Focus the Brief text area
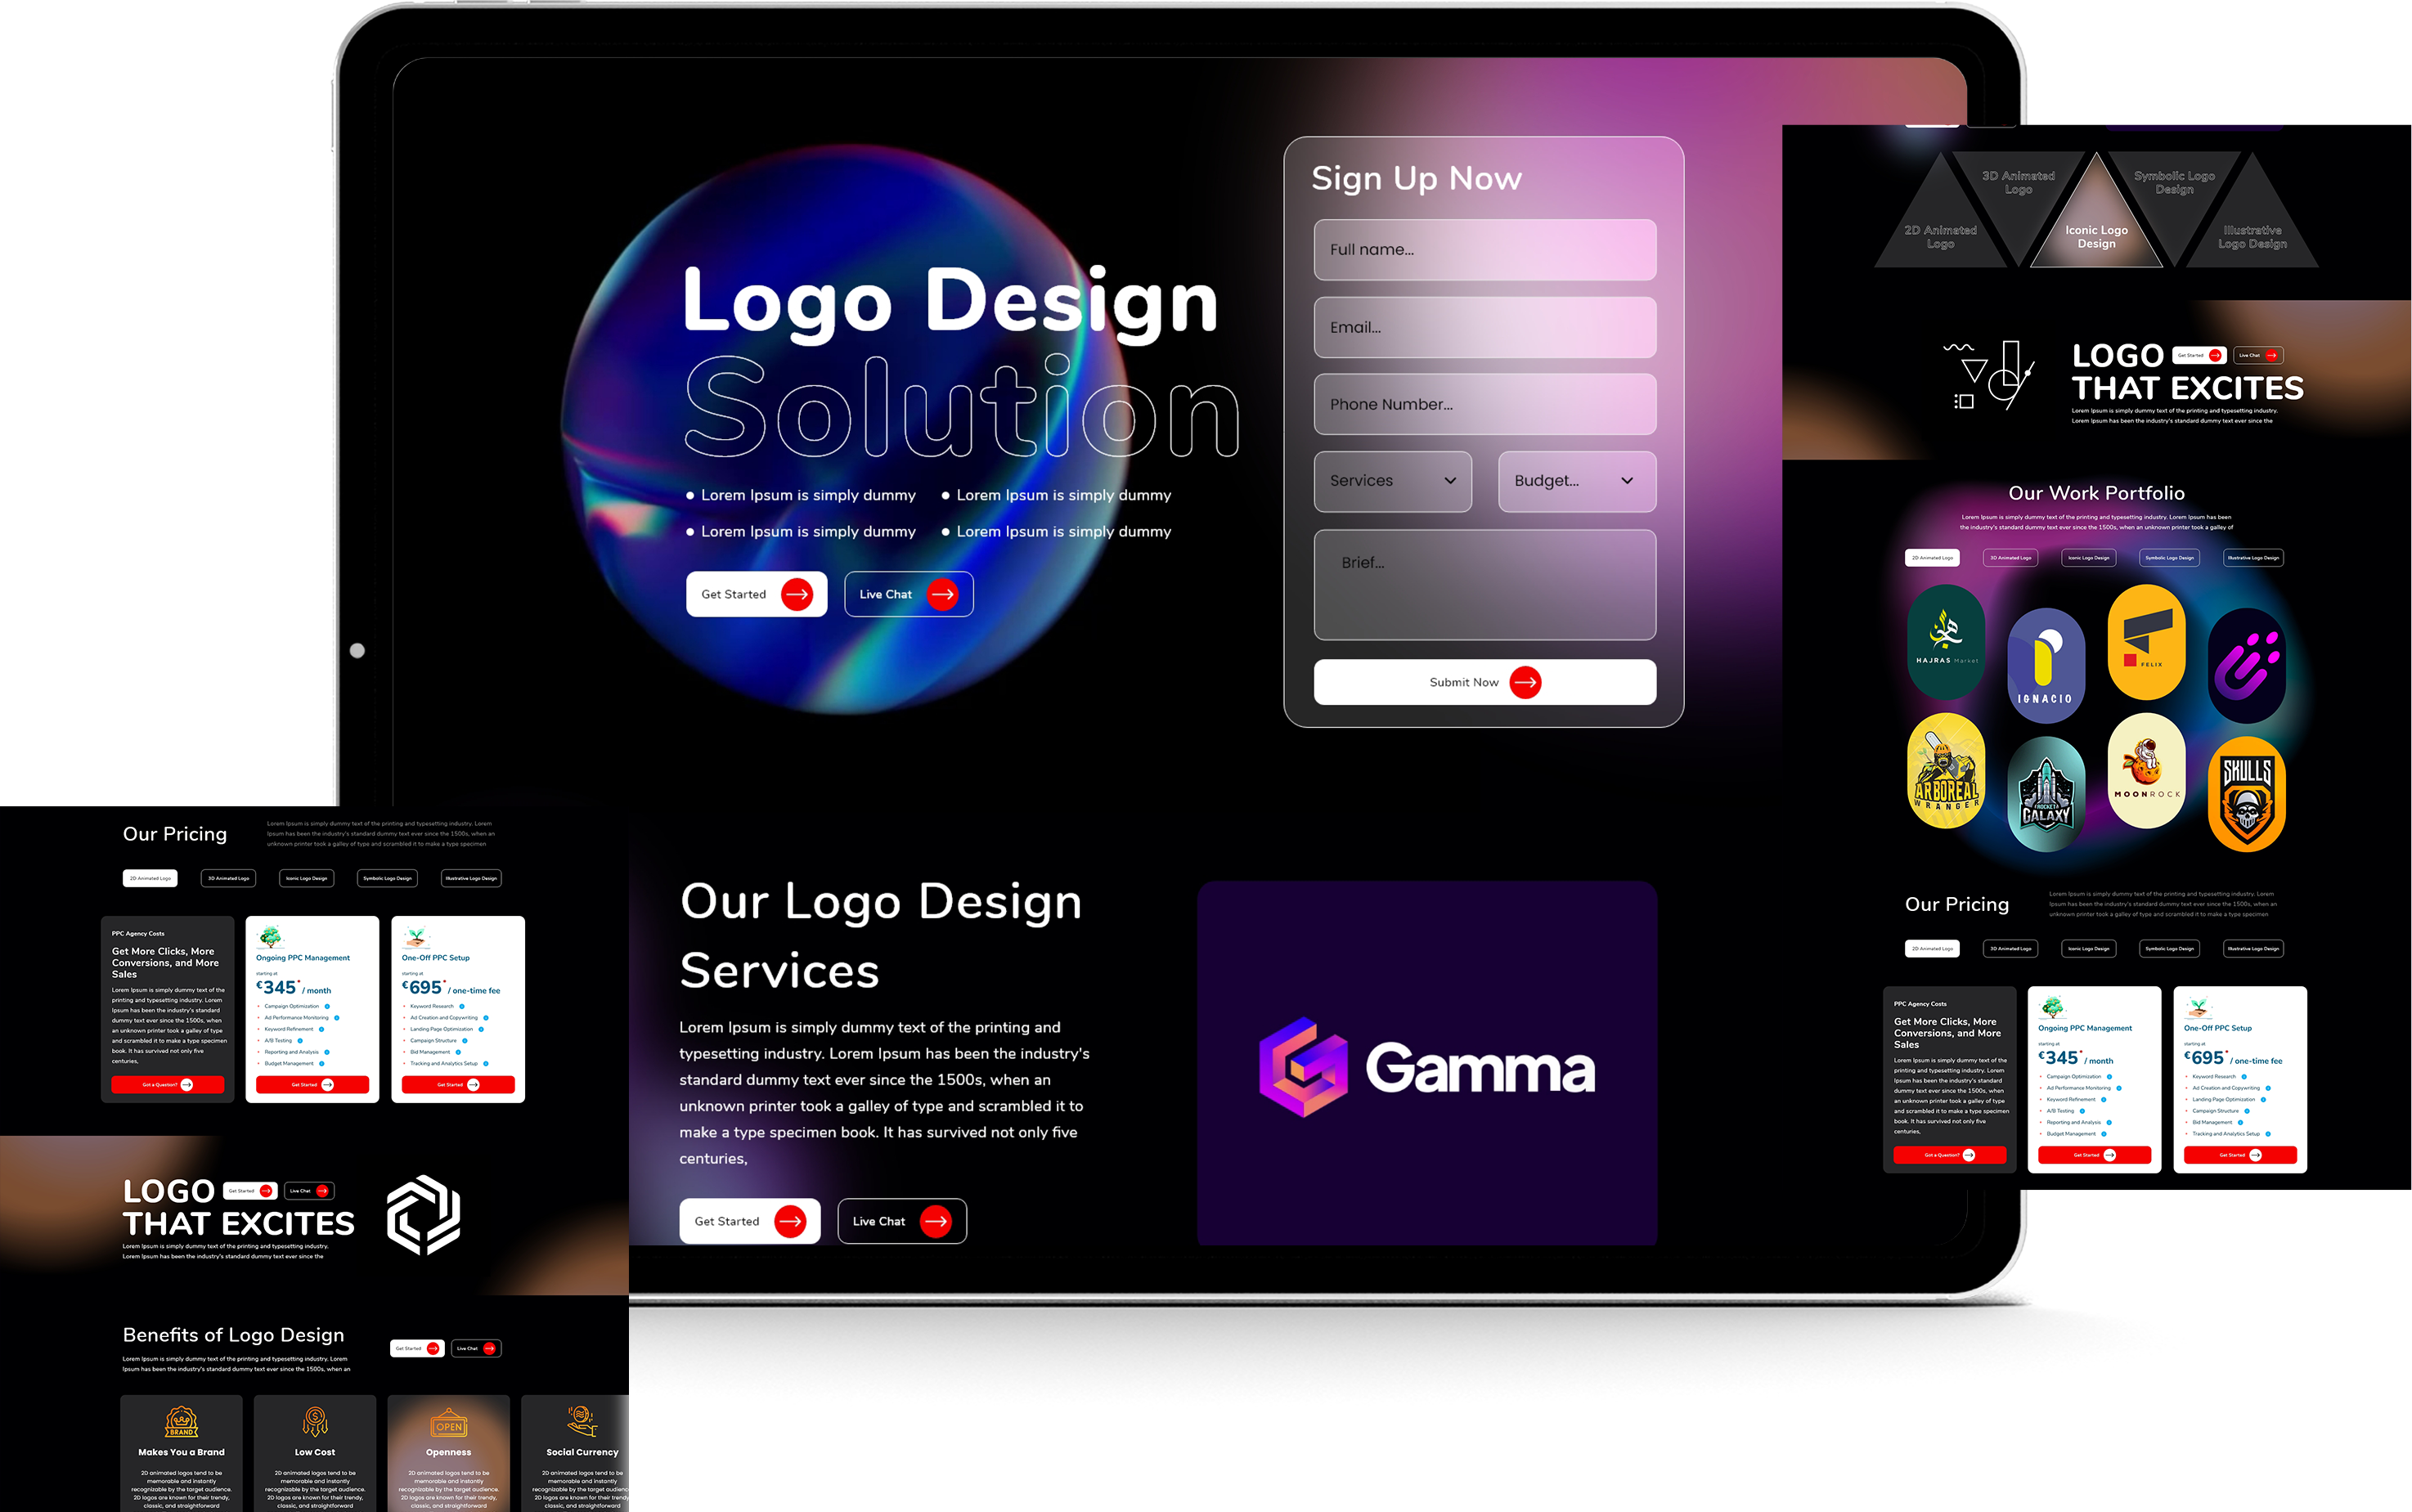The image size is (2412, 1512). (x=1484, y=585)
